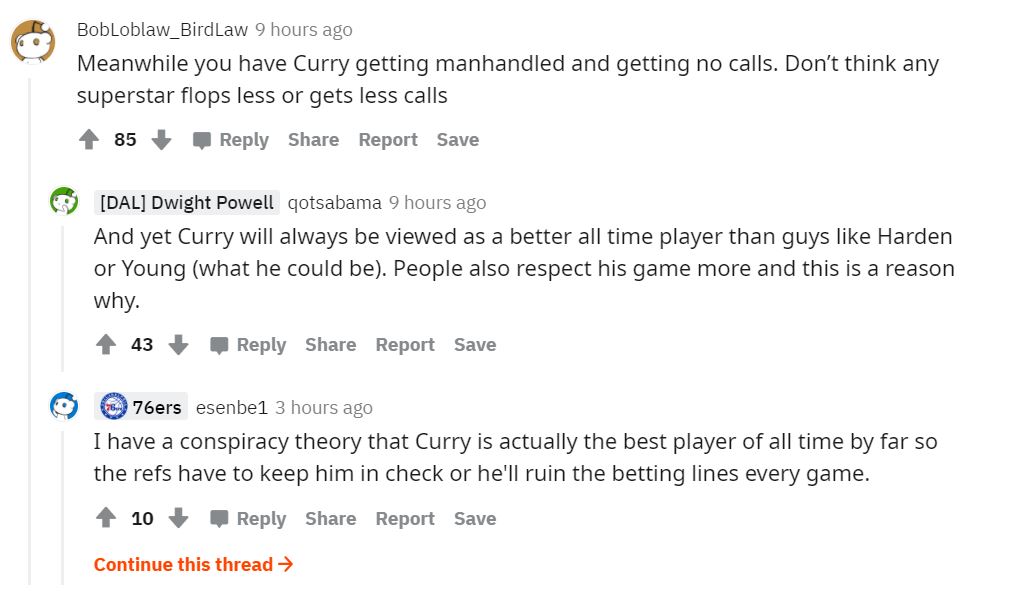The width and height of the screenshot is (1017, 612).
Task: Downvote BobLoblaw_BirdLaw's comment
Action: point(161,140)
